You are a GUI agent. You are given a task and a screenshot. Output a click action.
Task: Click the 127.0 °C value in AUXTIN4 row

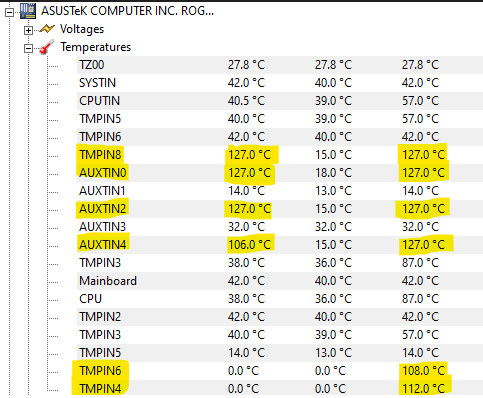tap(424, 245)
